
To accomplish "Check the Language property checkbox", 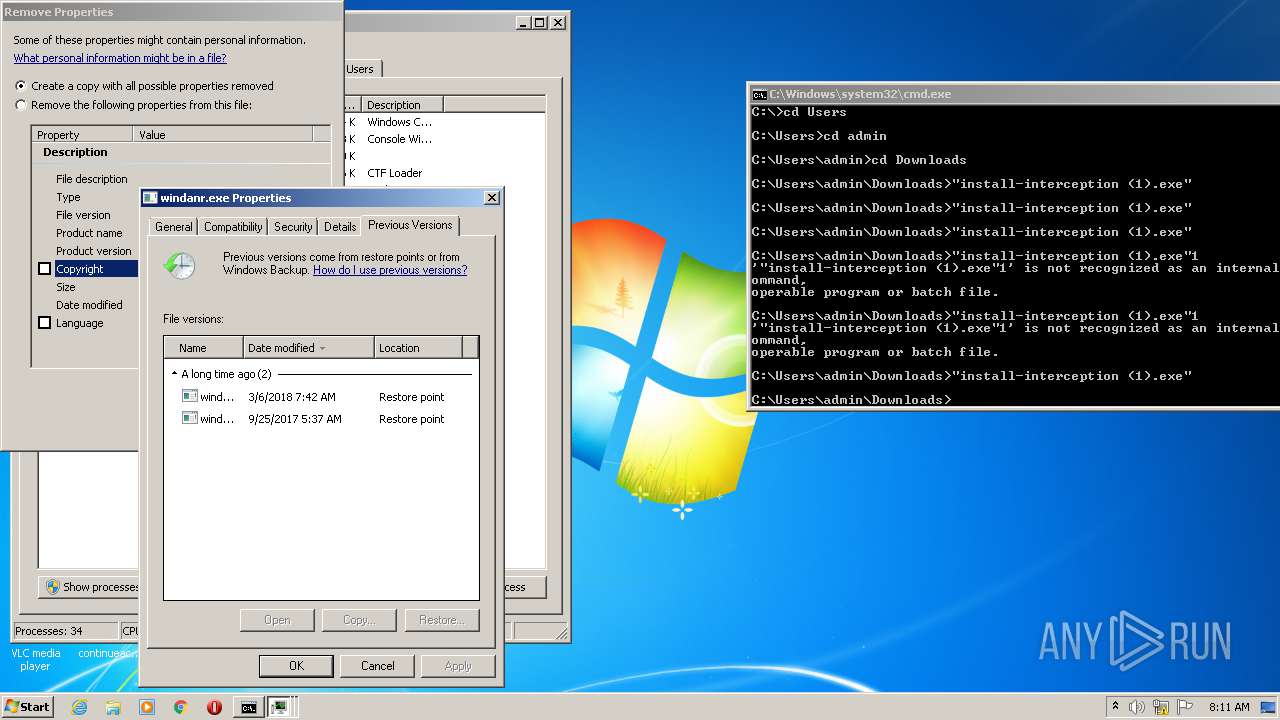I will 44,323.
